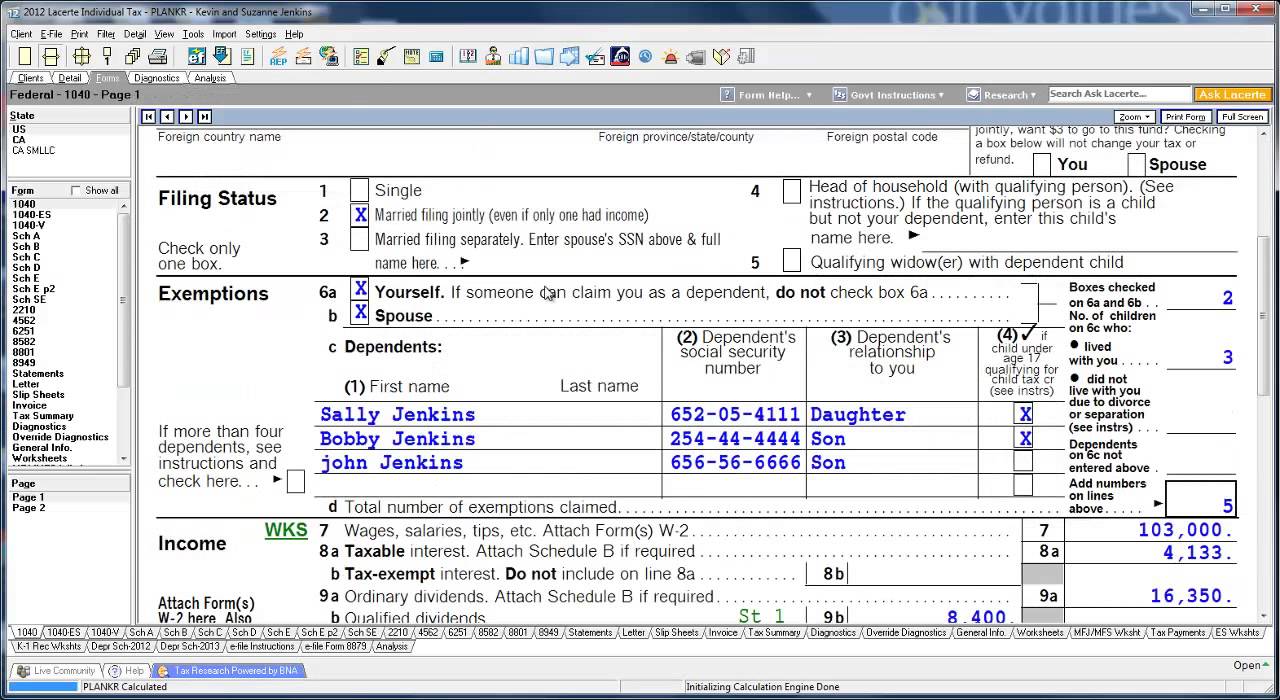Open the E-File menu
1280x700 pixels.
point(51,34)
